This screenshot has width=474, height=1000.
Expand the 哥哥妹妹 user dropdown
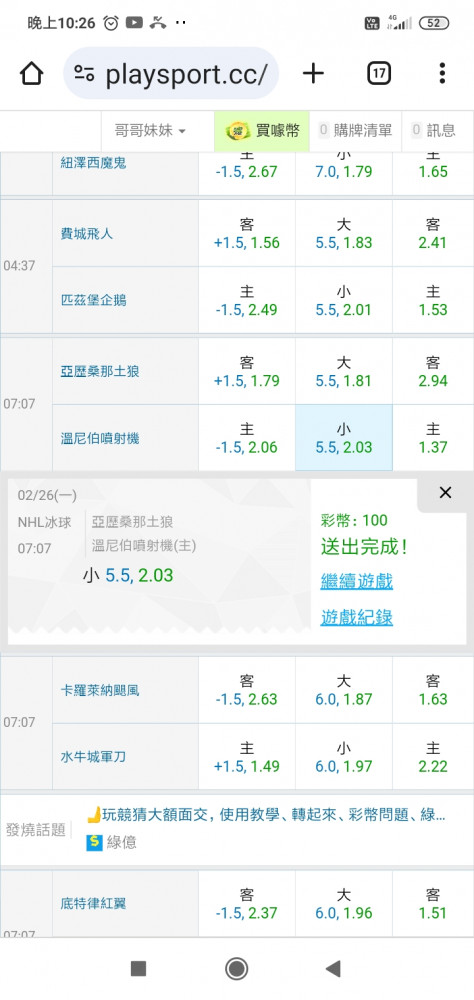[151, 131]
